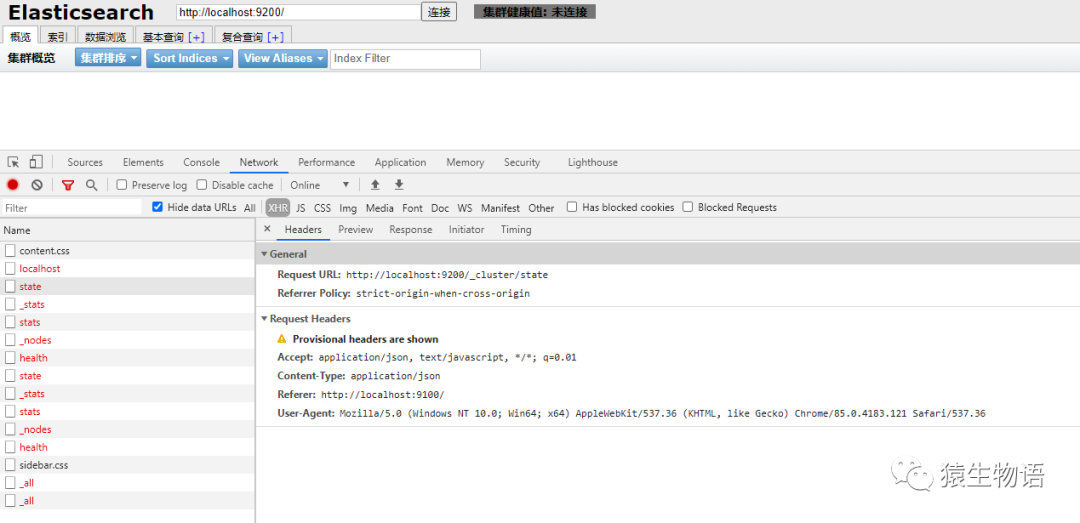Click the Index Filter input

406,59
